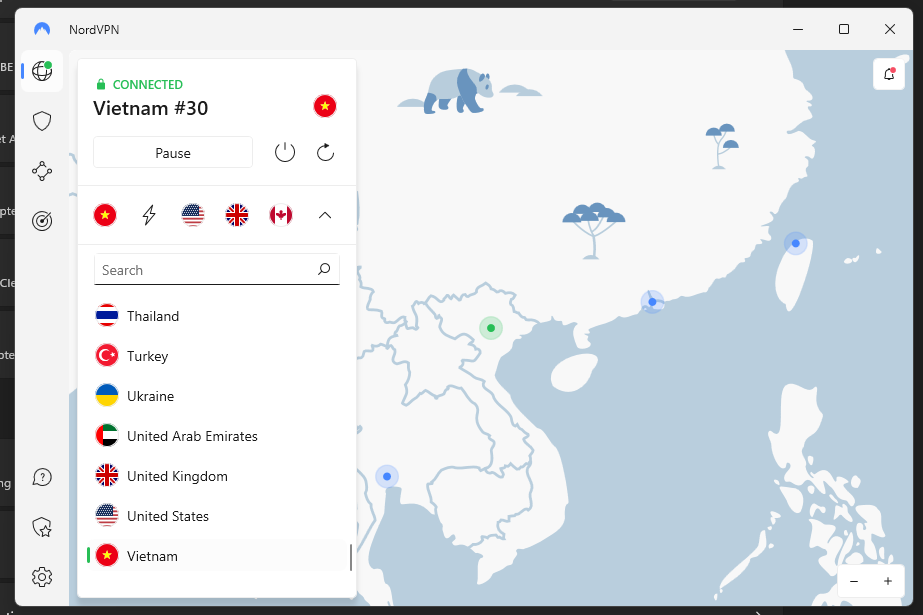This screenshot has height=615, width=923.
Task: Click the disconnect power icon
Action: (285, 152)
